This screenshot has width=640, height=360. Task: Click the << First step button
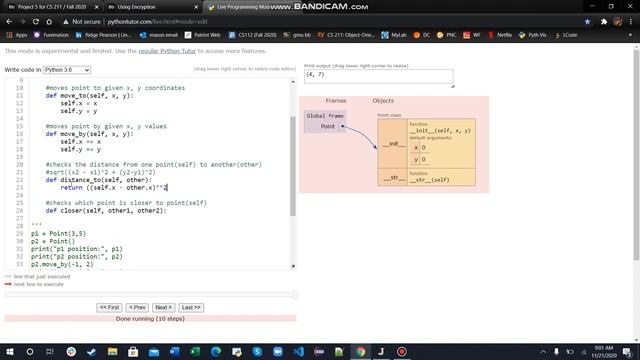tap(109, 307)
